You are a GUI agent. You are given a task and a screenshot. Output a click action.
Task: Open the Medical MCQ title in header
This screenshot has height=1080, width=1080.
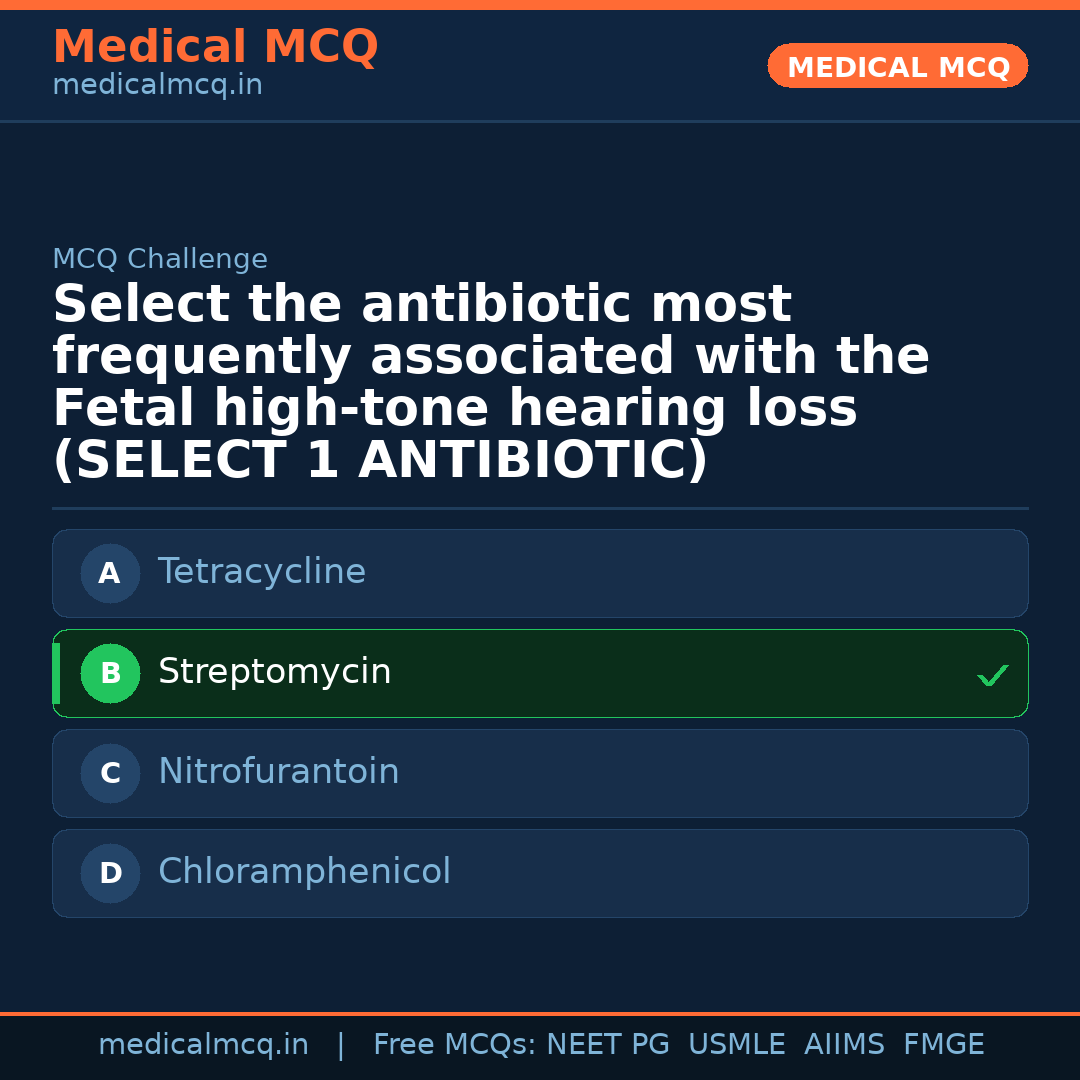(215, 47)
